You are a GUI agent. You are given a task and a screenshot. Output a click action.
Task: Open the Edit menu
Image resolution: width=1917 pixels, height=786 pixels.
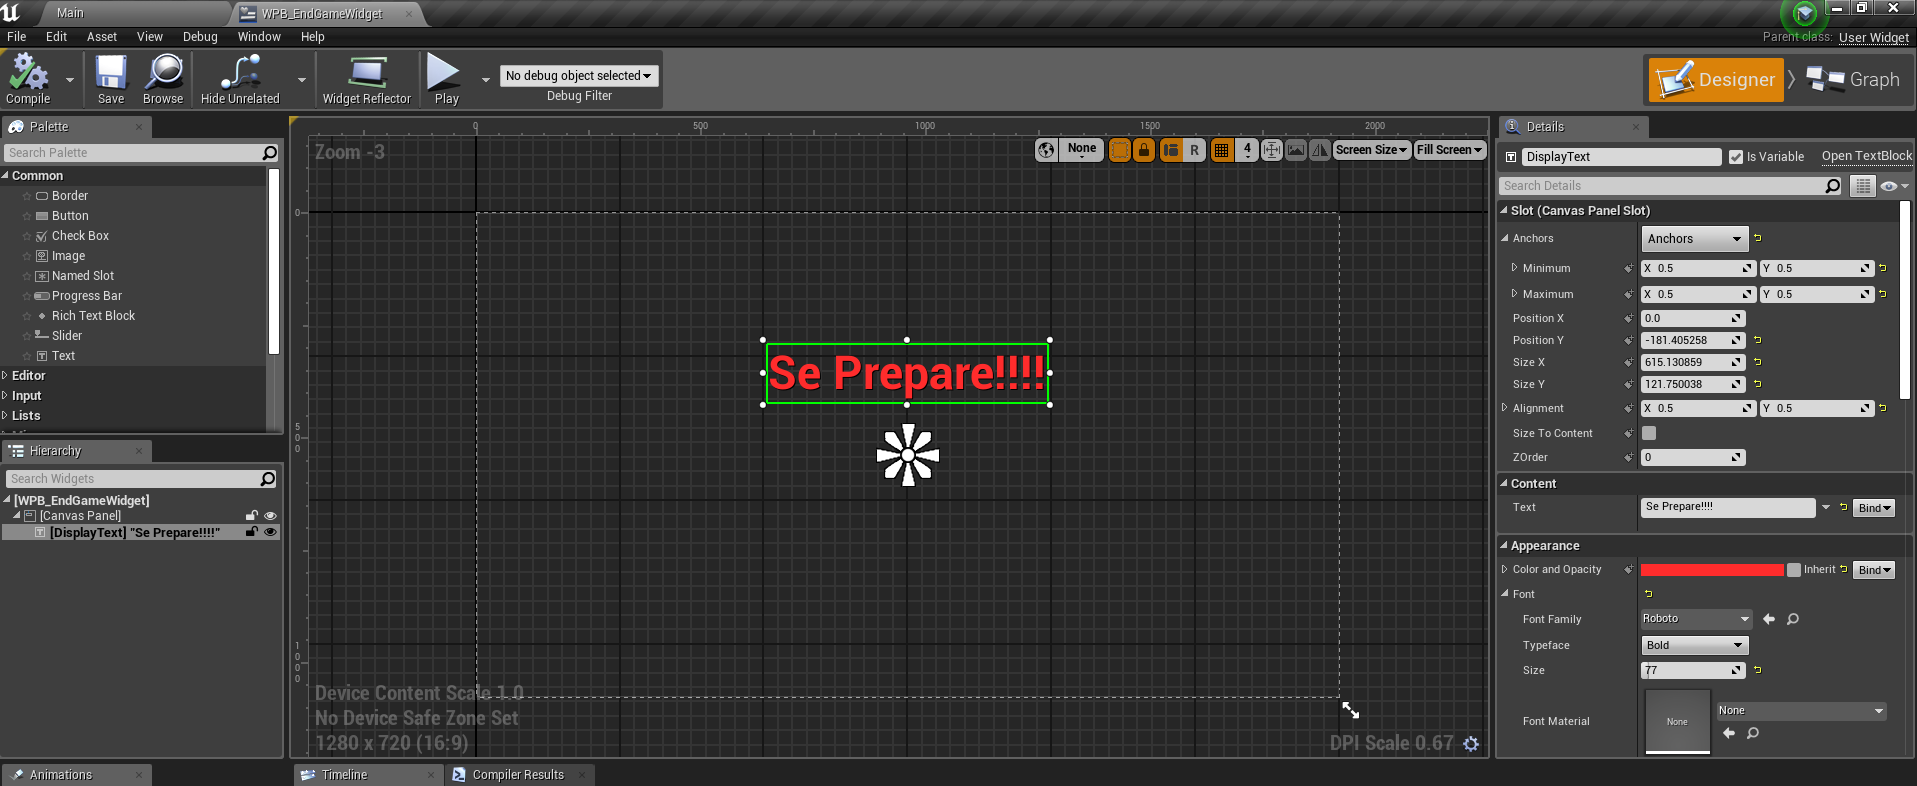point(56,36)
